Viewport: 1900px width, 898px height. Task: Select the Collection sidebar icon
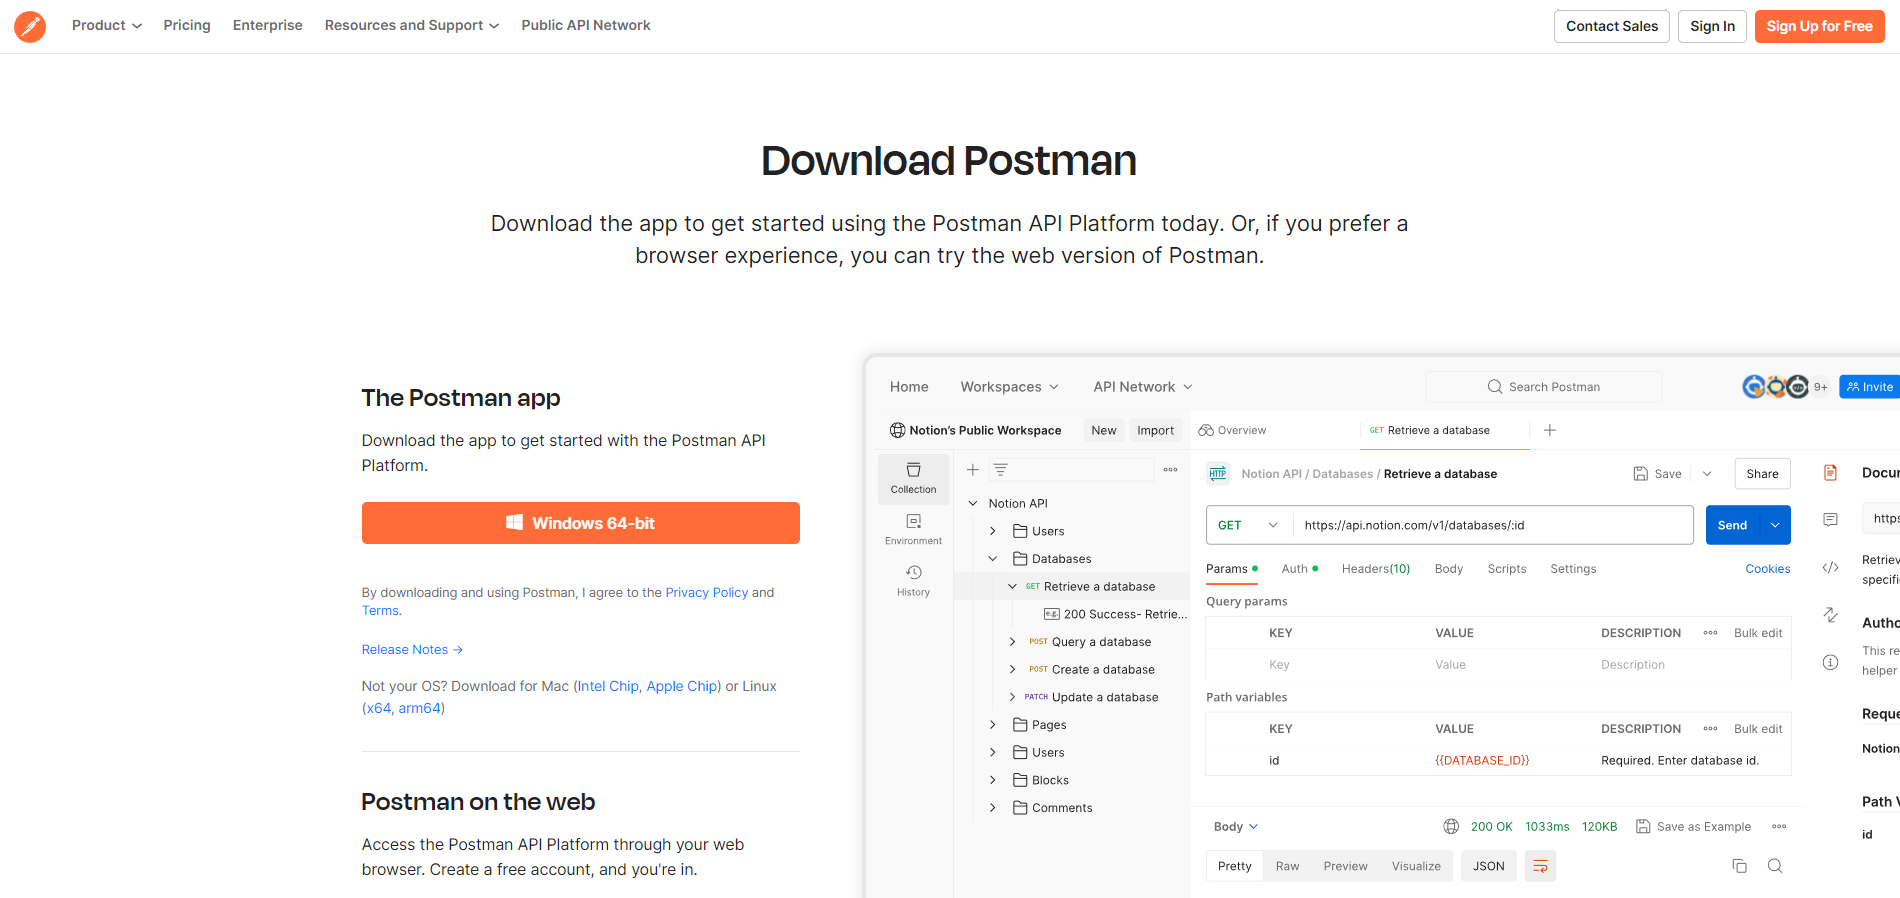click(913, 478)
